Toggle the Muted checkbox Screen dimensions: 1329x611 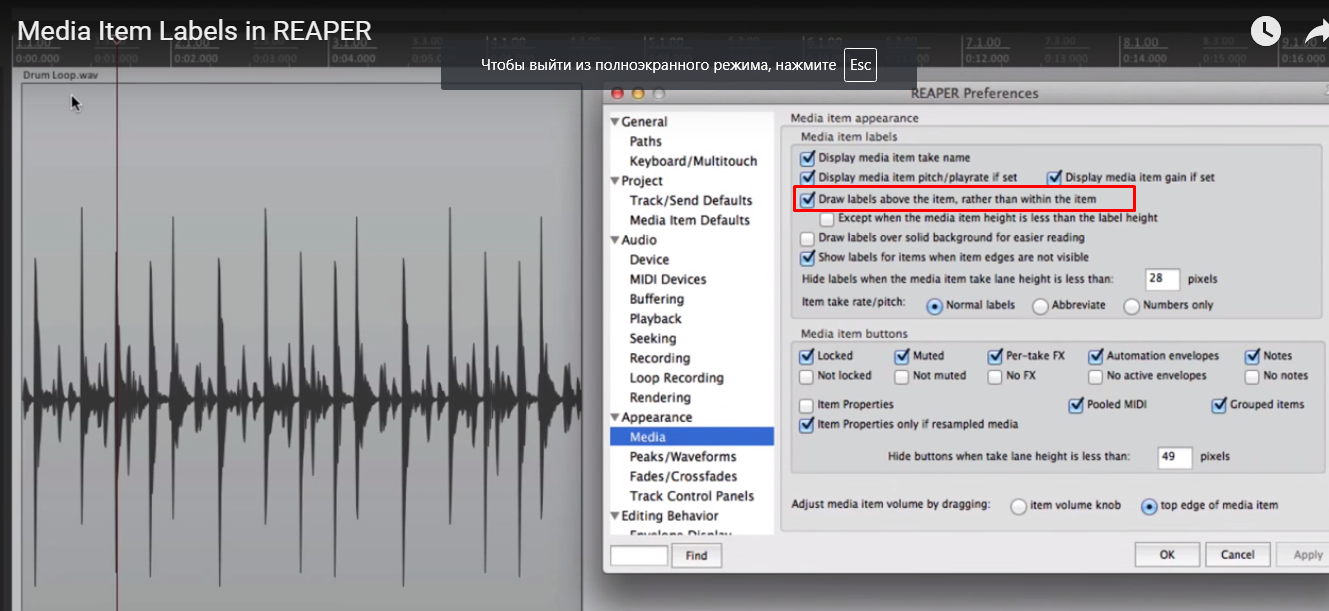click(902, 356)
